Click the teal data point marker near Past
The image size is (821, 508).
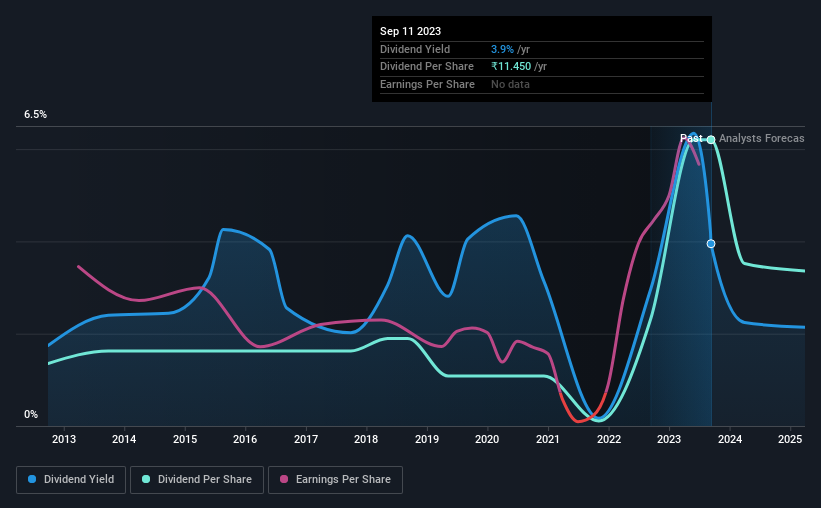coord(711,139)
